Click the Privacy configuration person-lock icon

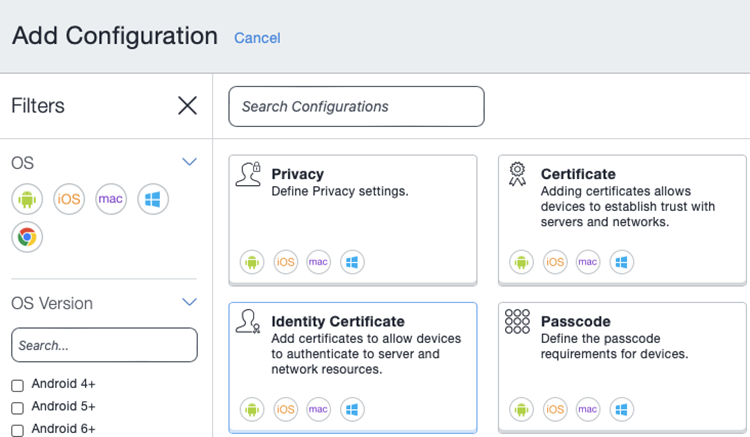click(x=249, y=174)
